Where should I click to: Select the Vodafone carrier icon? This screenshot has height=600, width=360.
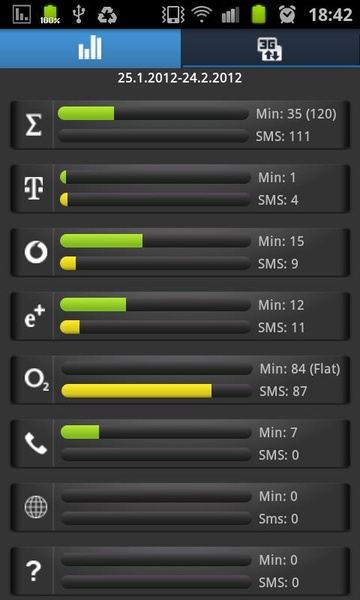tap(36, 253)
